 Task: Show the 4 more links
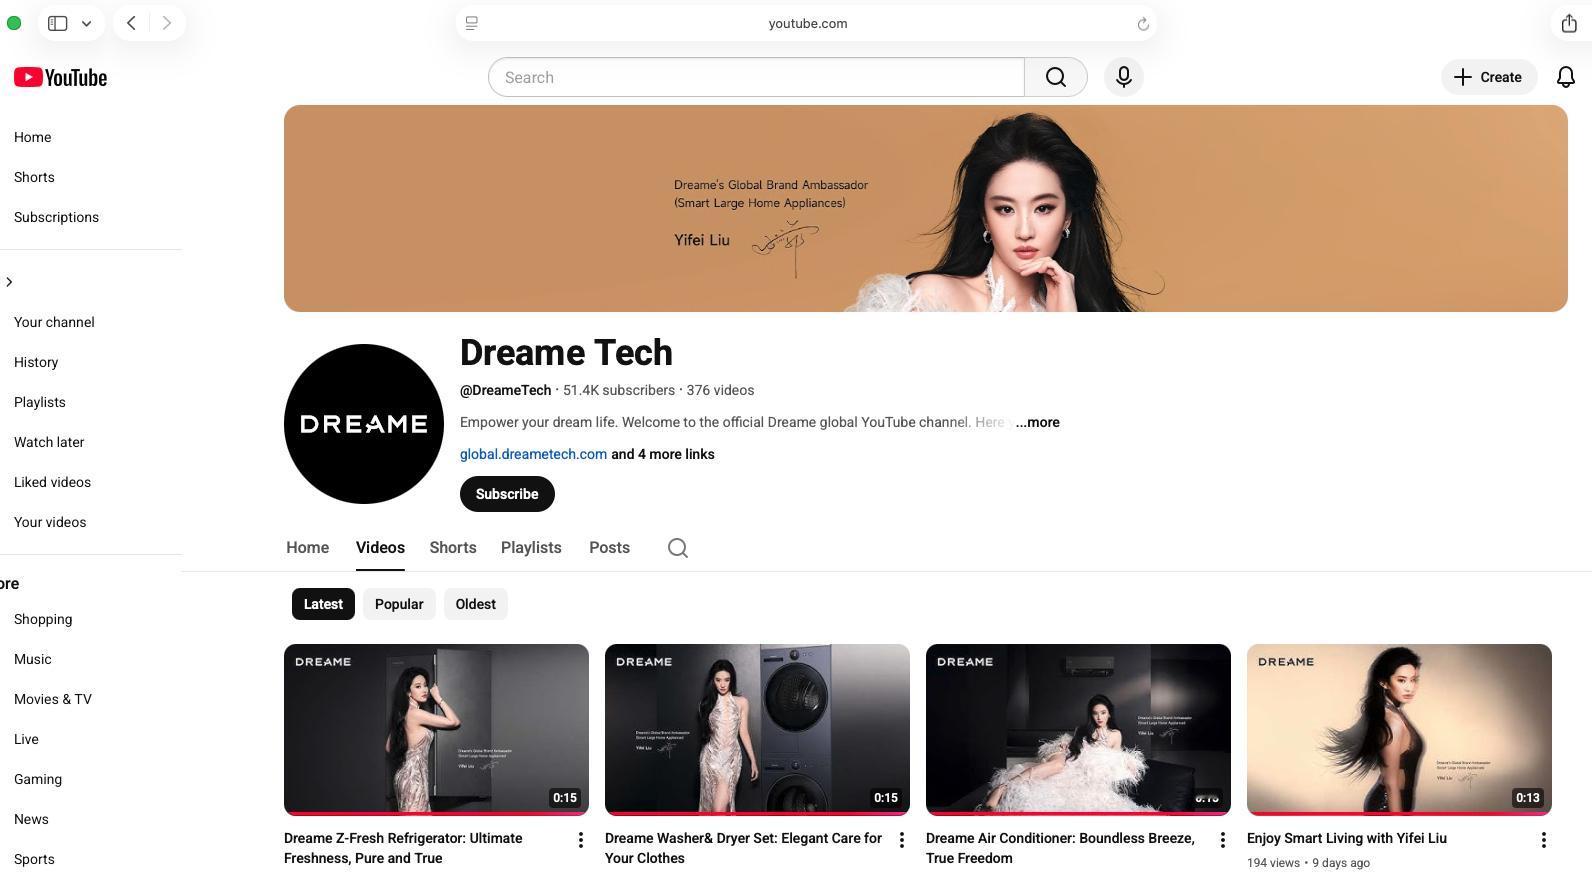pyautogui.click(x=663, y=454)
